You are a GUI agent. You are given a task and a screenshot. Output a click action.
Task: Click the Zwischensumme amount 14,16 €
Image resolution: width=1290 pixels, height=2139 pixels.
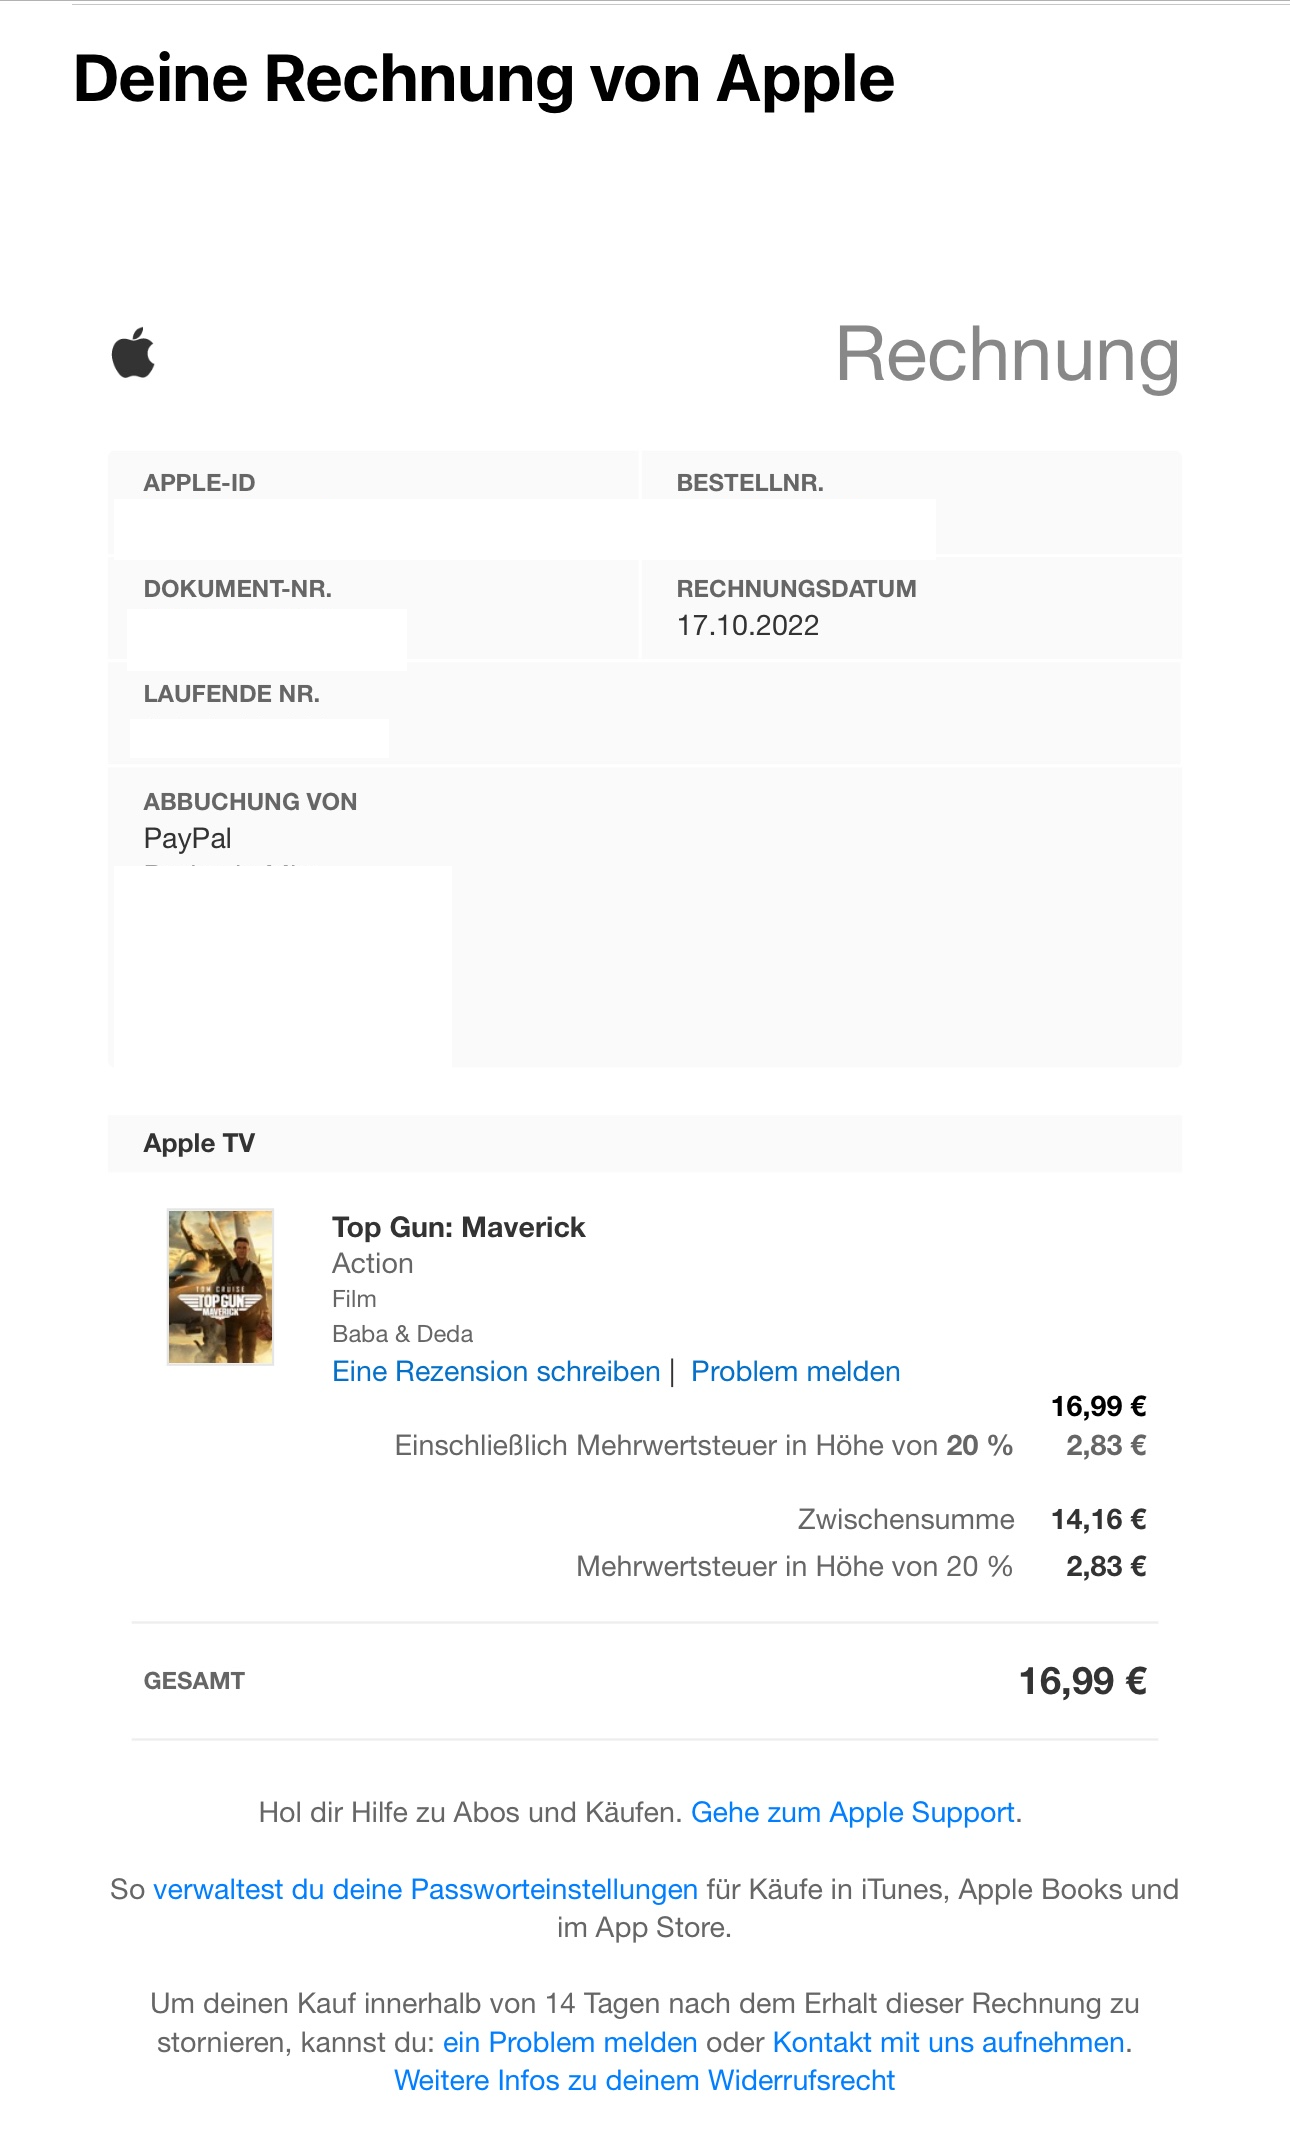pyautogui.click(x=1098, y=1519)
